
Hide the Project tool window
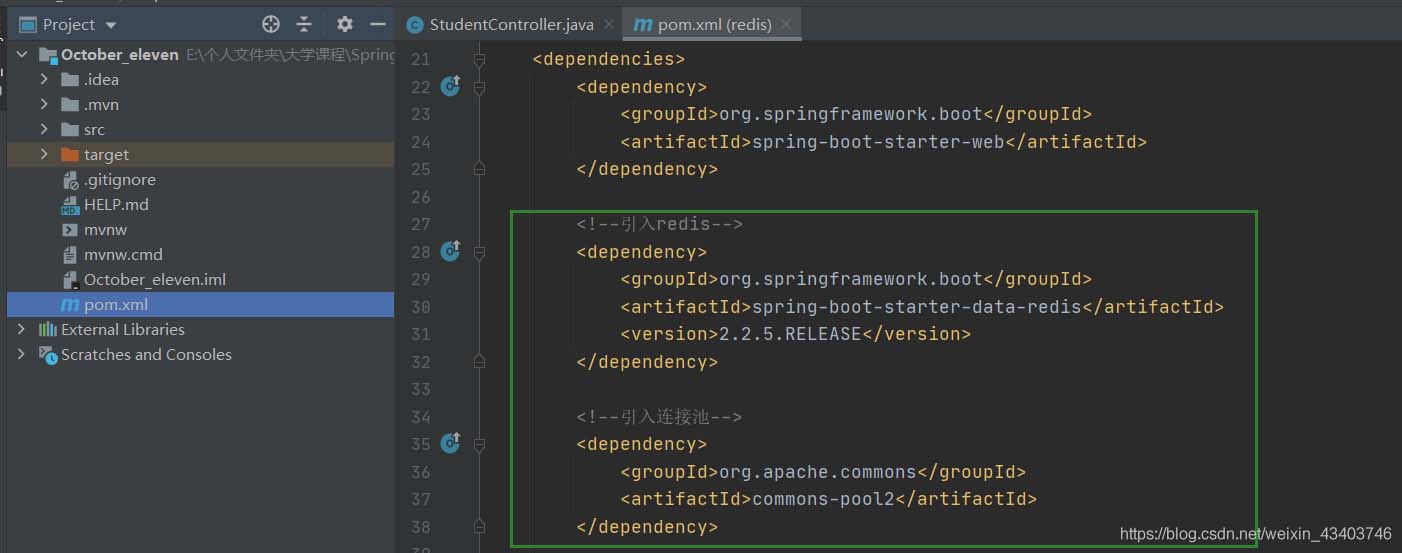[x=378, y=24]
